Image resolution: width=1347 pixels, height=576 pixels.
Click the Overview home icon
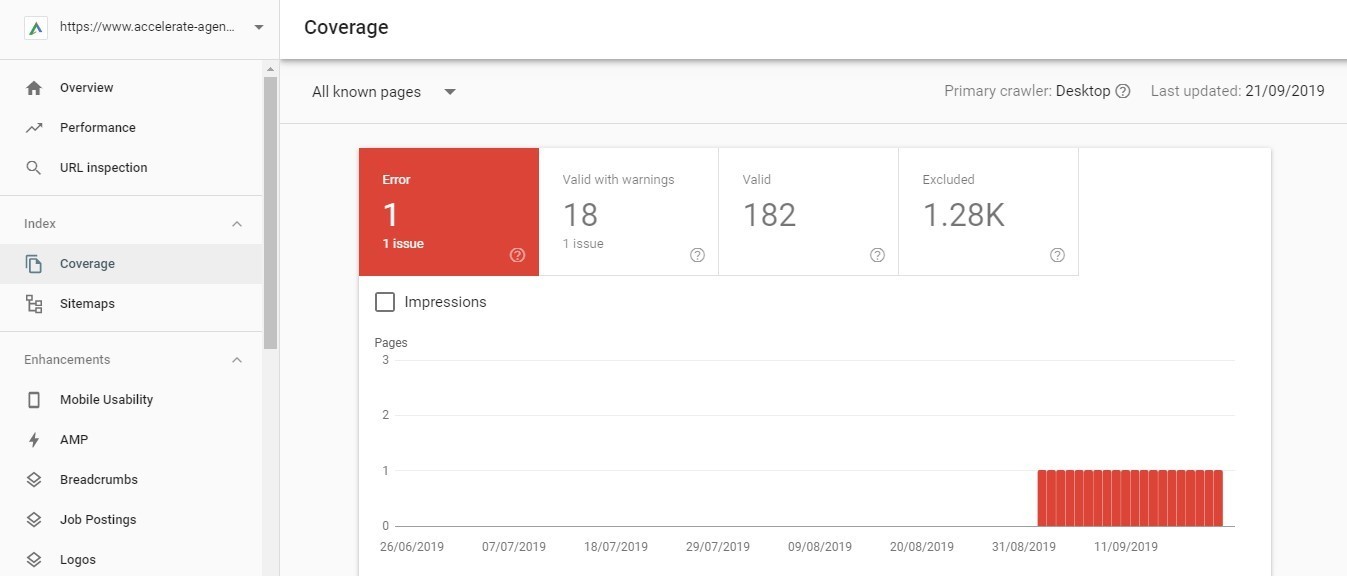(x=34, y=88)
